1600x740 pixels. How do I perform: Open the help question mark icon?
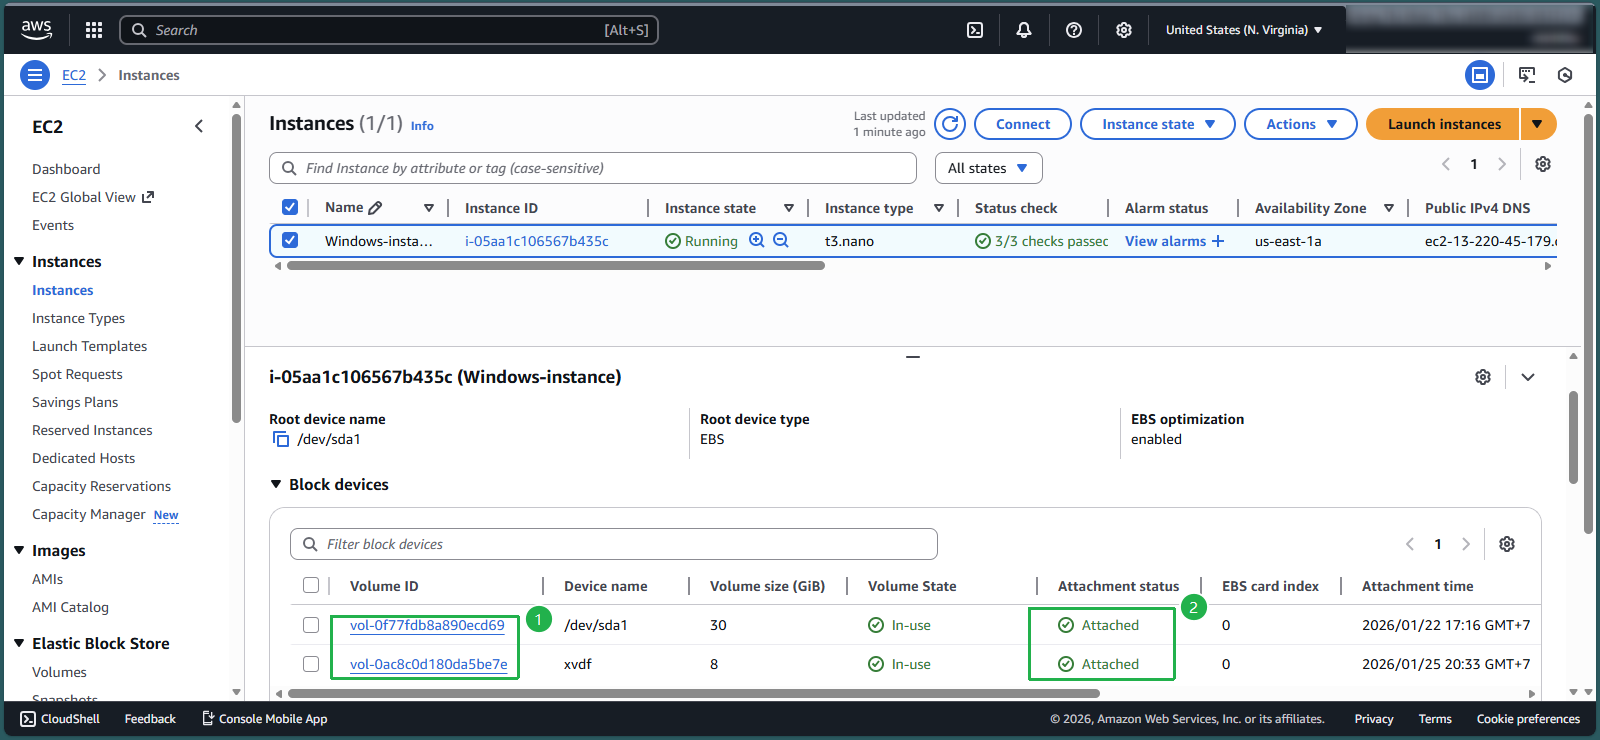(x=1074, y=30)
